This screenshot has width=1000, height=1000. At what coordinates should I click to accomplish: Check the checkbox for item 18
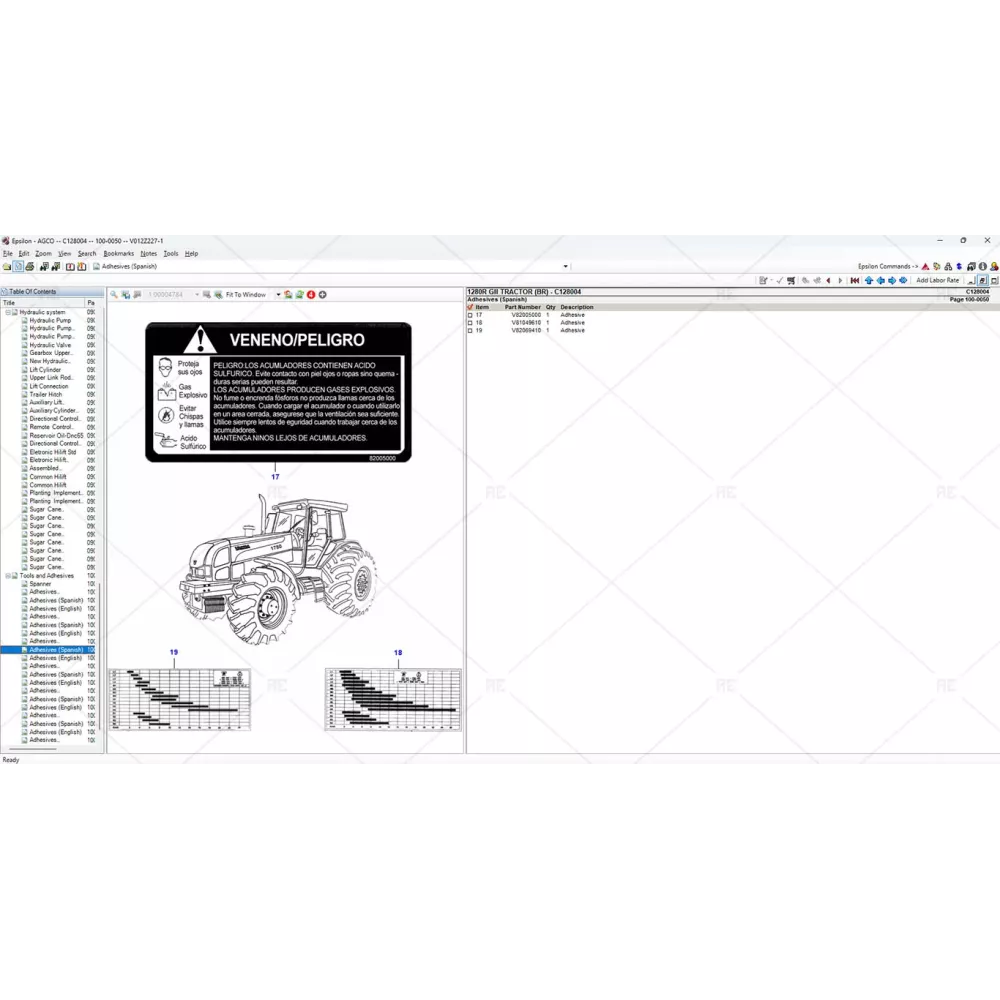470,323
